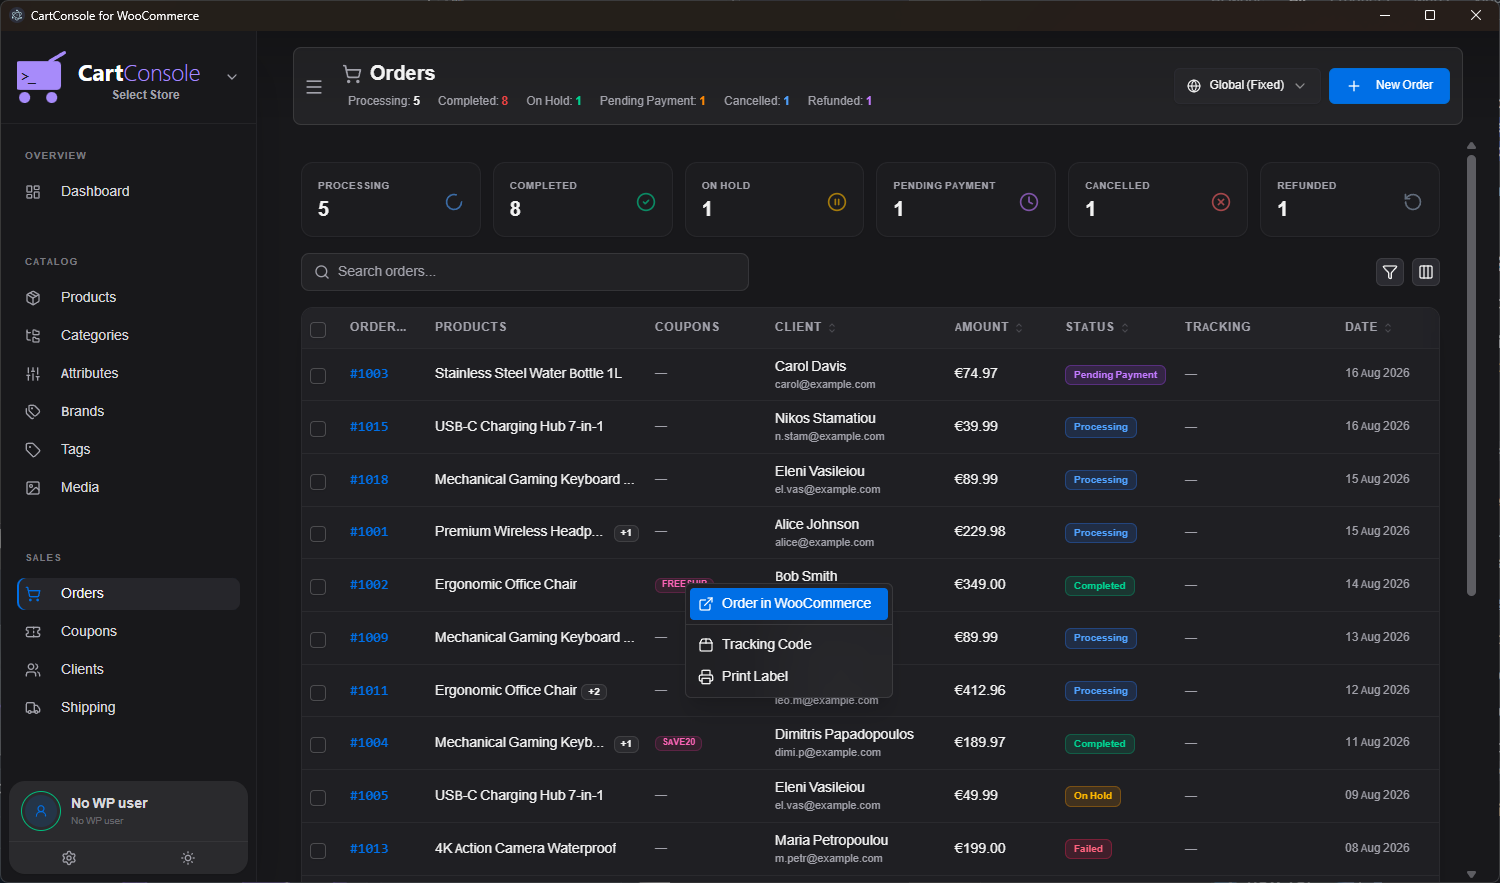Click the Shipping truck icon
The width and height of the screenshot is (1500, 883).
coord(33,708)
